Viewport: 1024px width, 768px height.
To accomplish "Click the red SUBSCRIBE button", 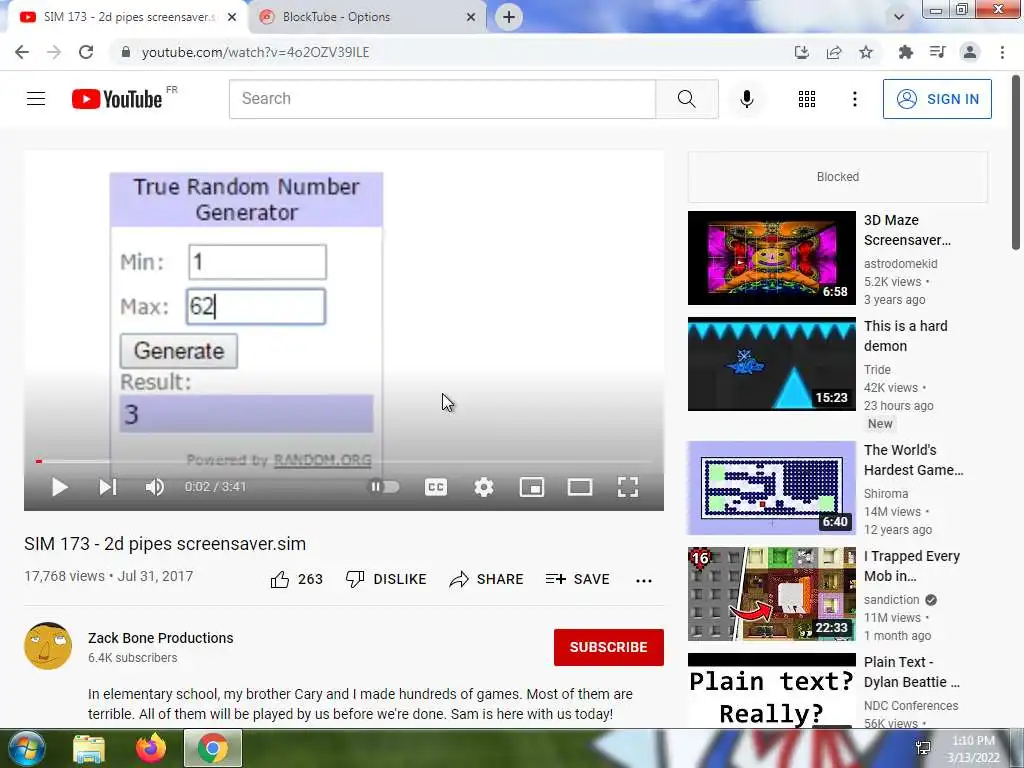I will pos(609,647).
